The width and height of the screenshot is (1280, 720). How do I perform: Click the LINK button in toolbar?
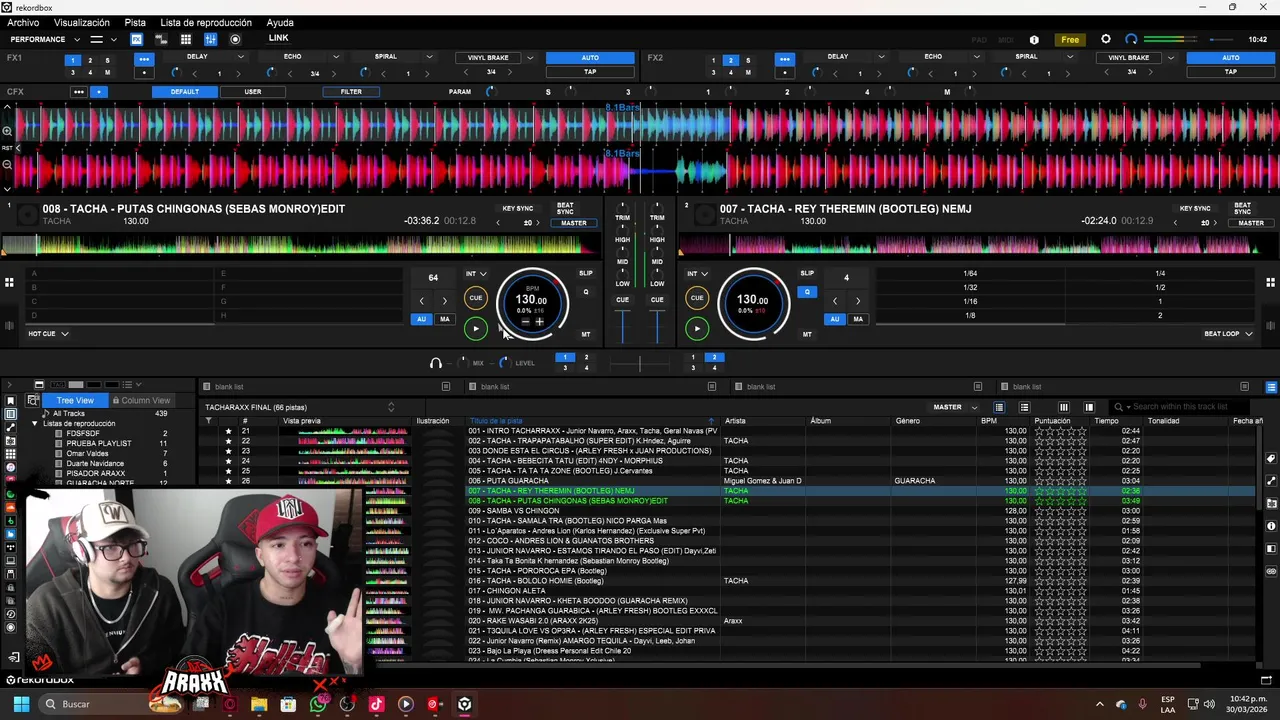(279, 38)
